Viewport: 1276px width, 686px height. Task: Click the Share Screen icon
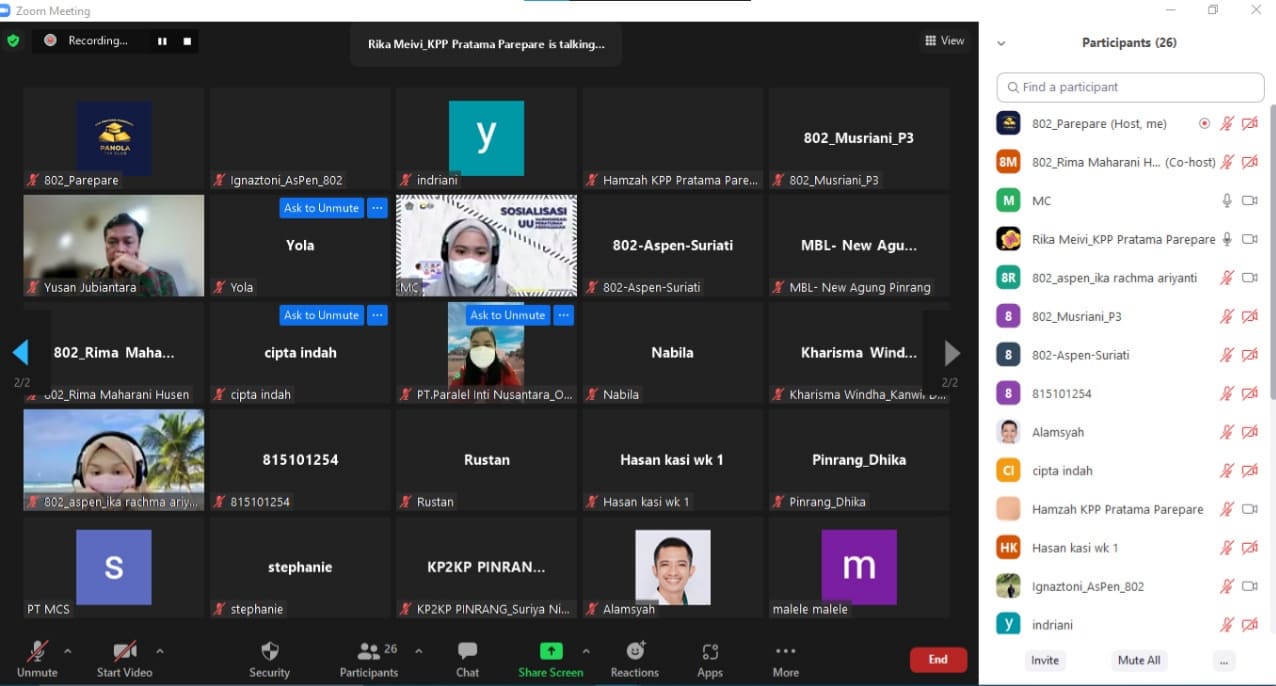pos(550,652)
